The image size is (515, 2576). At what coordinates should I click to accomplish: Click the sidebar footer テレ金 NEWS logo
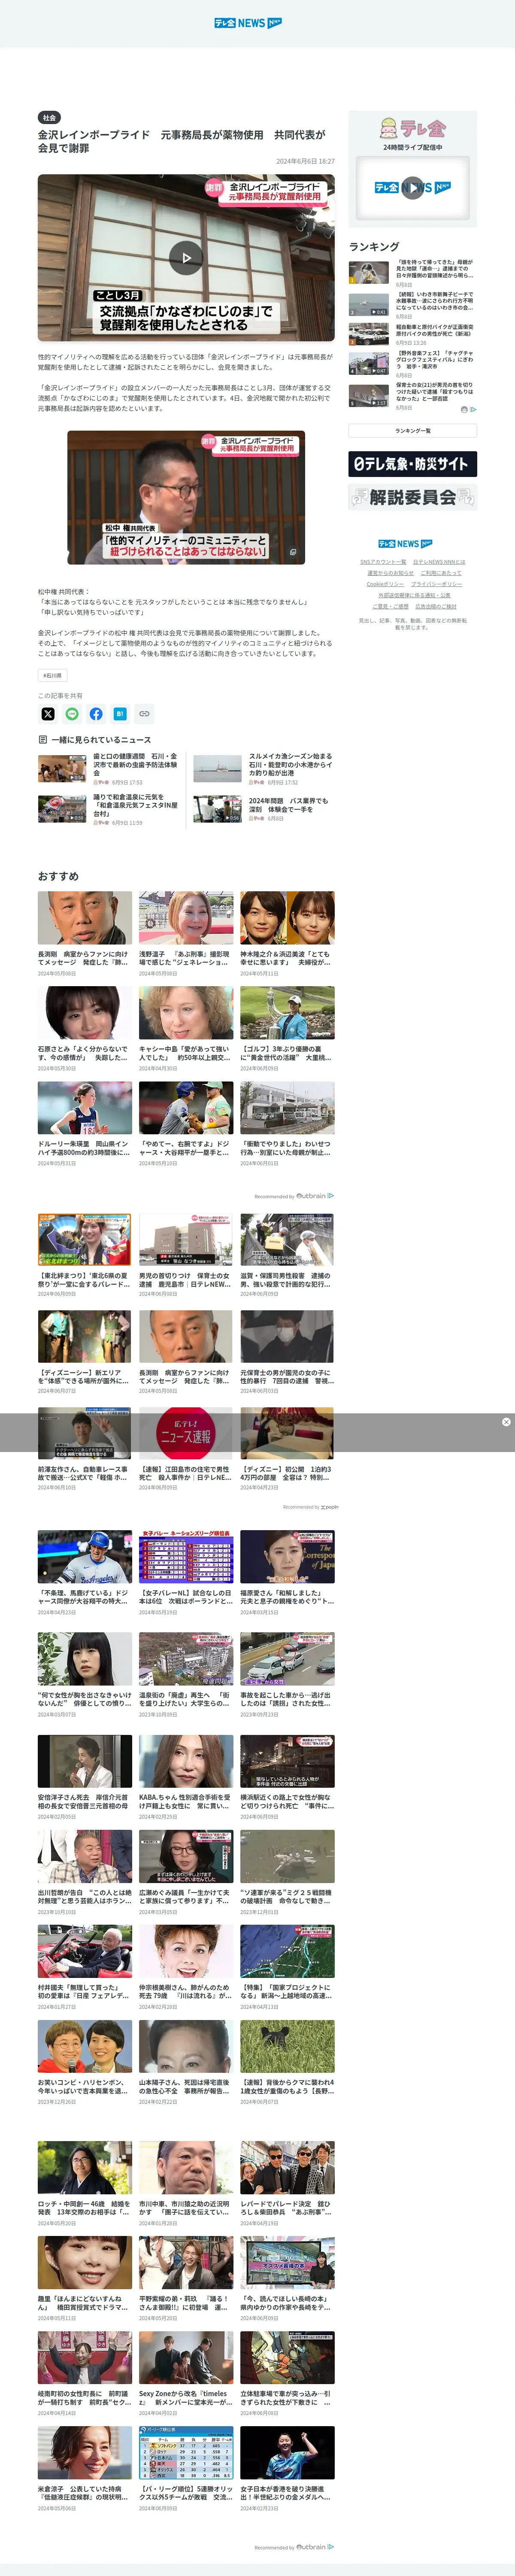[x=405, y=544]
